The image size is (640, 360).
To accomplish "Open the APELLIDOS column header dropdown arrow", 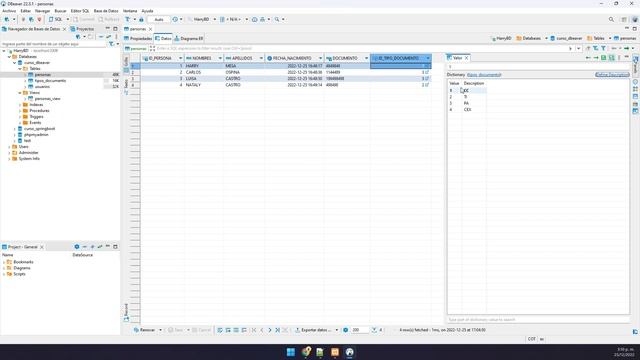I will [x=261, y=58].
